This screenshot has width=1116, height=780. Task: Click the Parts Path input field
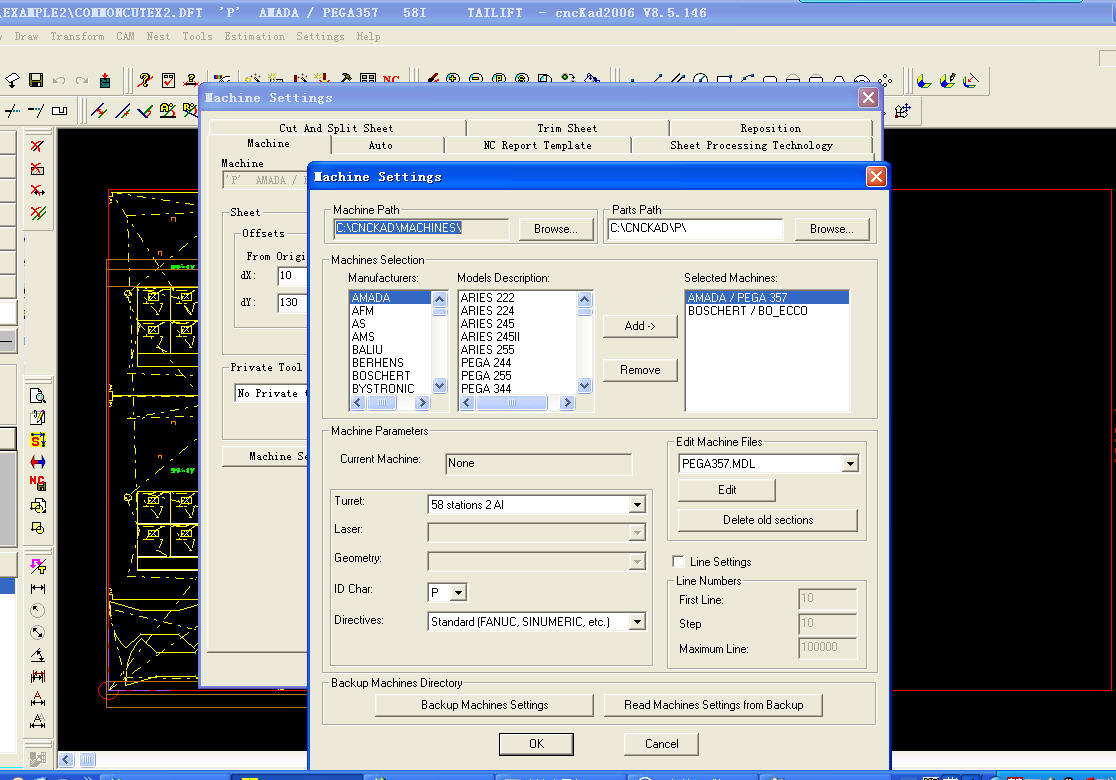pyautogui.click(x=695, y=228)
